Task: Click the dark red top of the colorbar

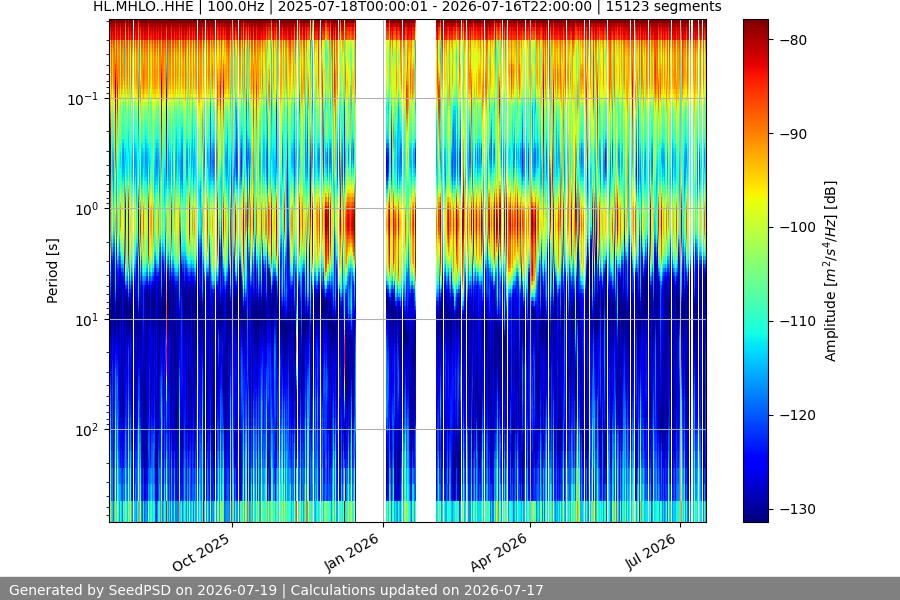Action: [x=755, y=28]
